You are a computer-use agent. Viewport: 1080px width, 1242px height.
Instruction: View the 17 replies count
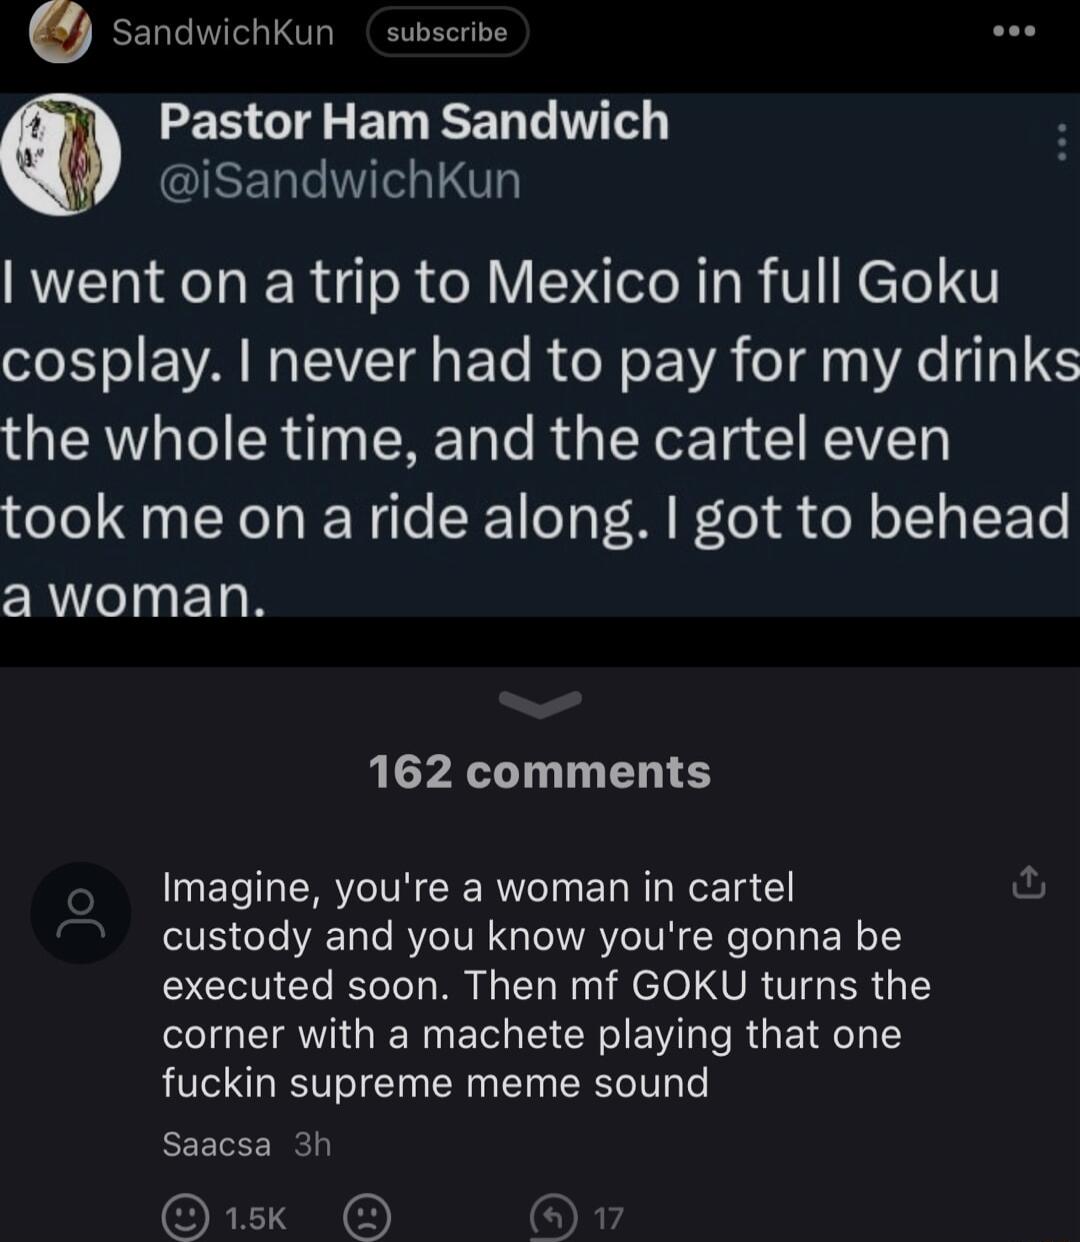[608, 1217]
